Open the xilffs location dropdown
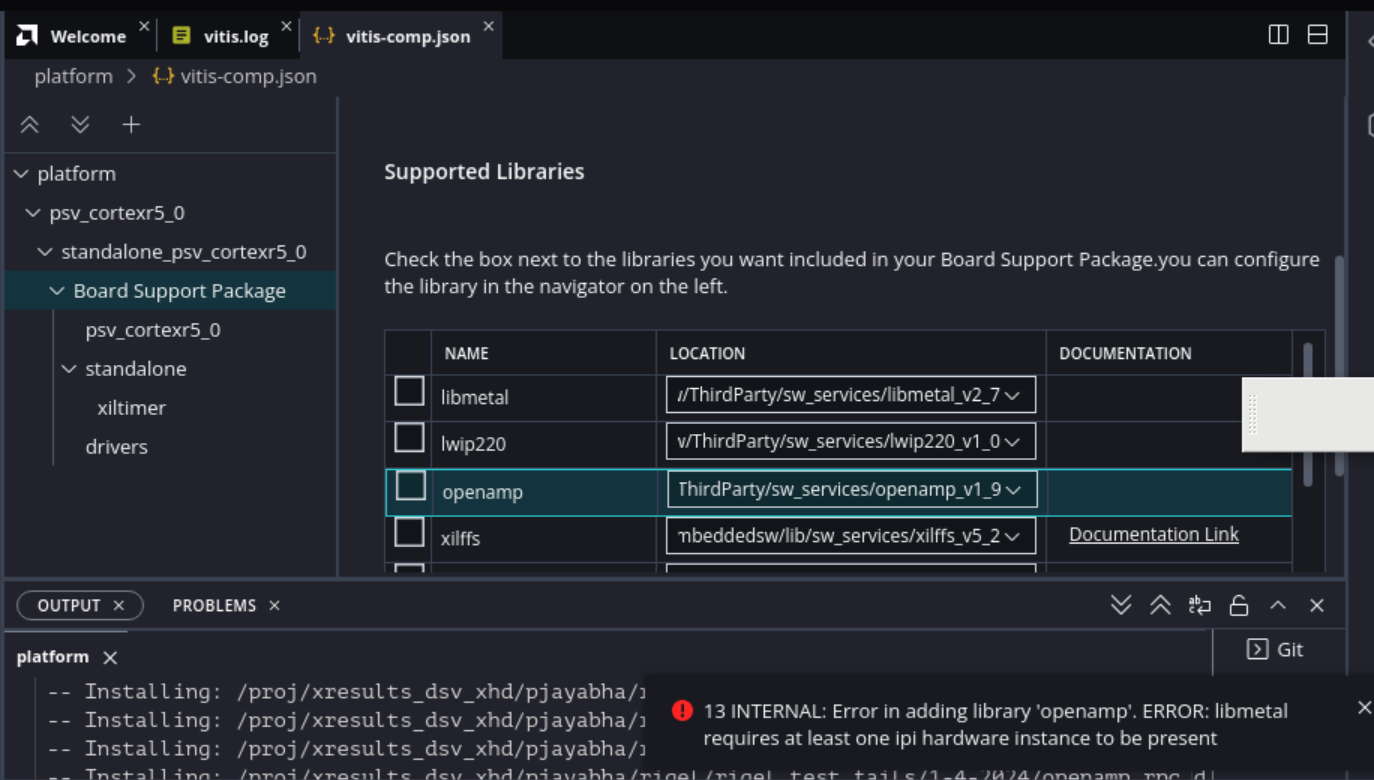 850,536
